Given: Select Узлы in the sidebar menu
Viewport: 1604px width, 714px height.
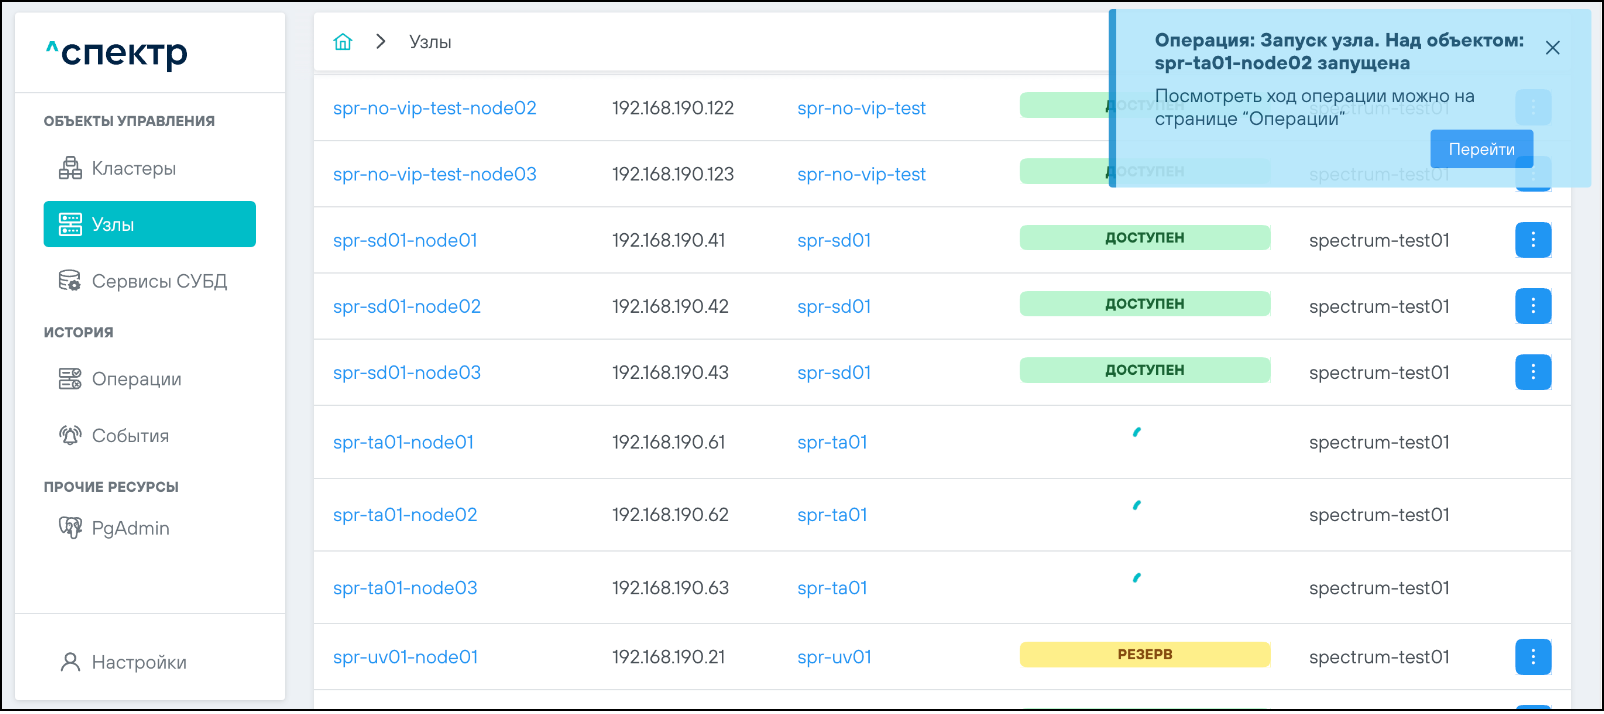Looking at the screenshot, I should 150,224.
